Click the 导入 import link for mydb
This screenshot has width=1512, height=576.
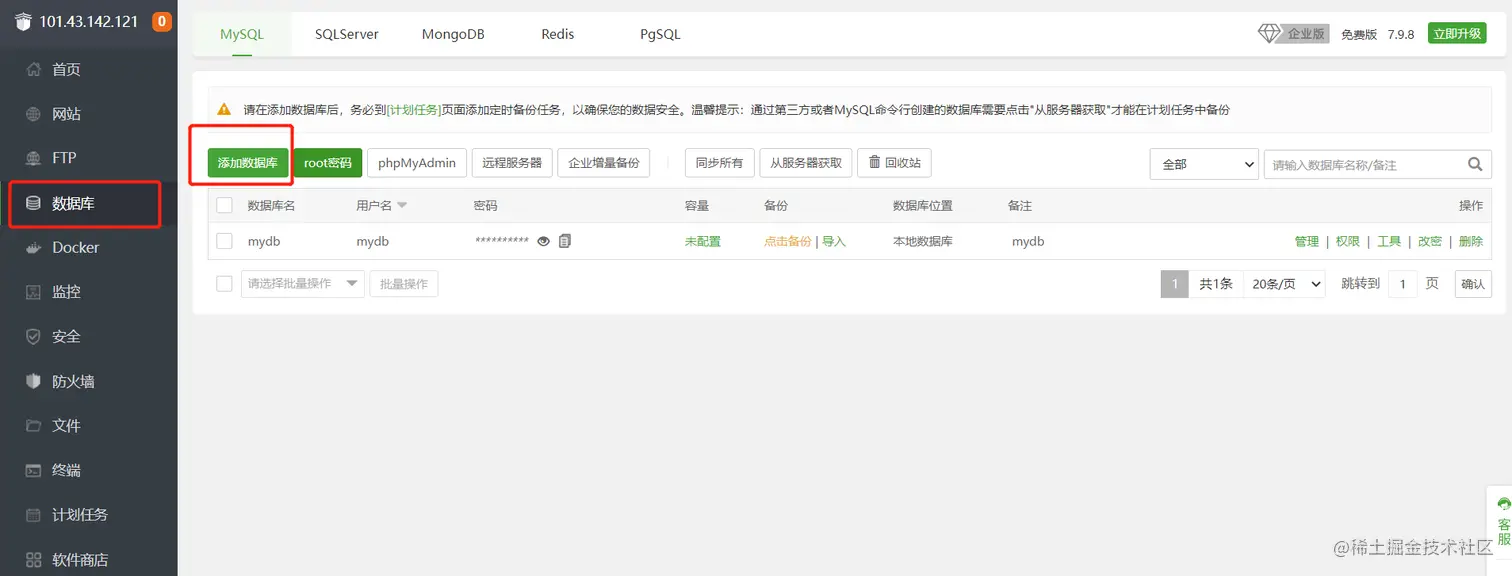pyautogui.click(x=834, y=241)
